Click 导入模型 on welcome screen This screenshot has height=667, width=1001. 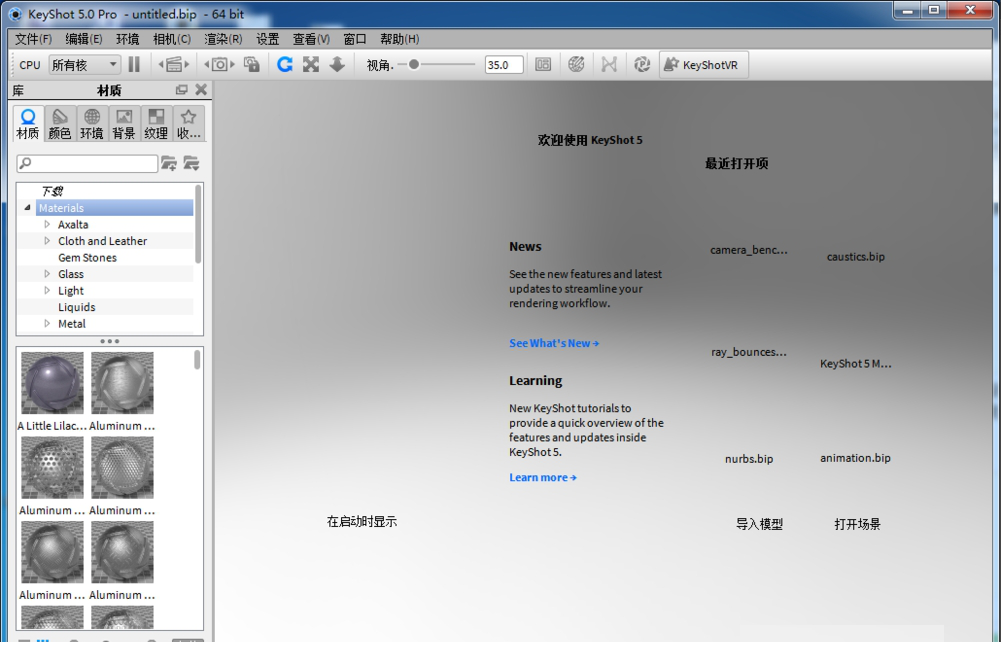[x=759, y=524]
